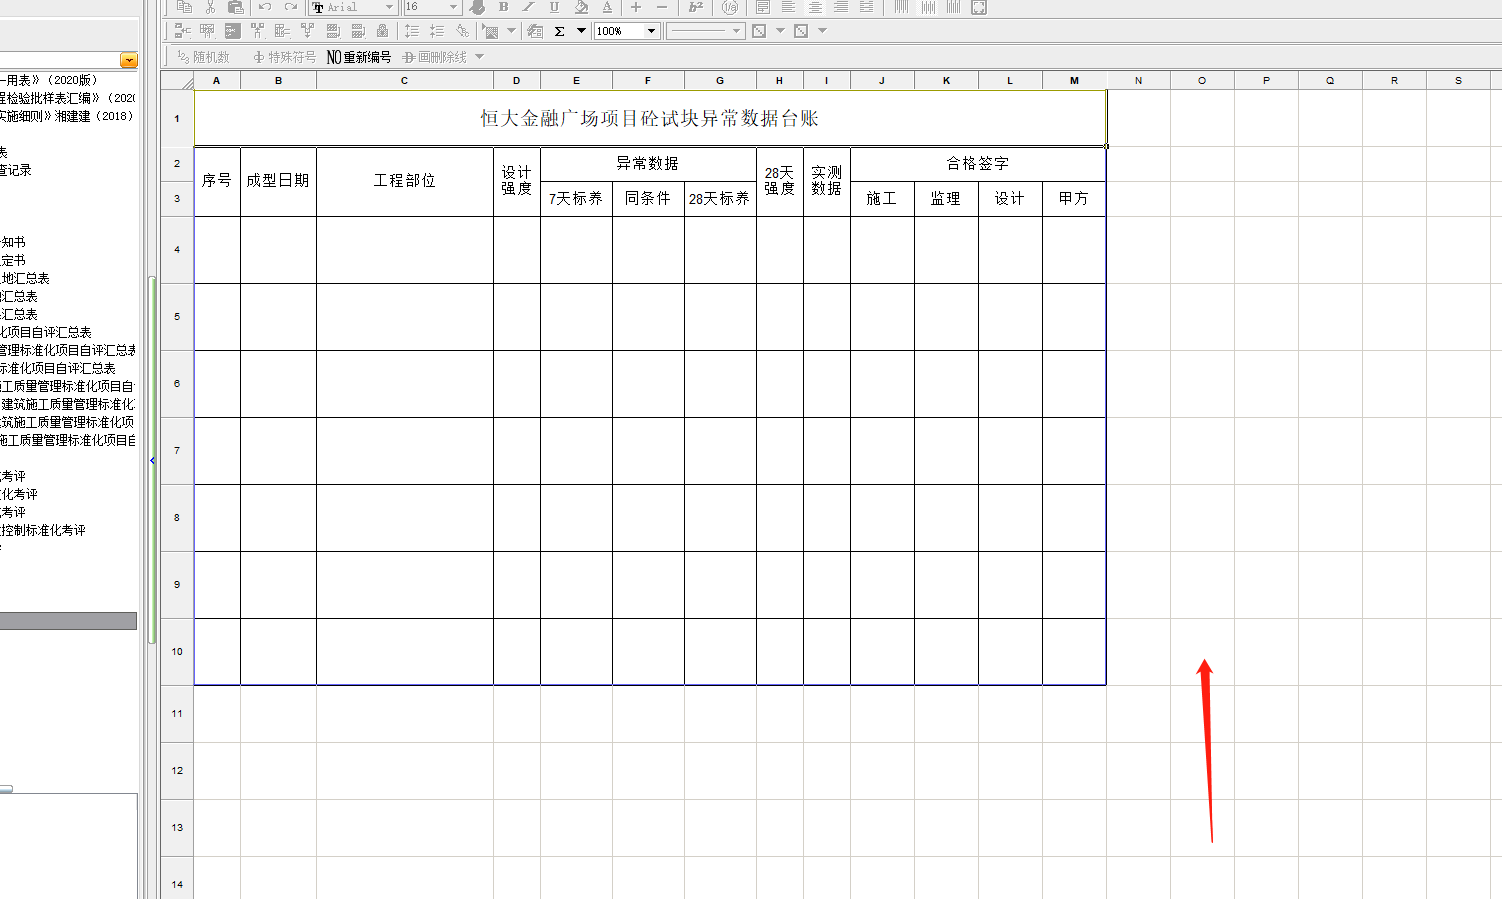The height and width of the screenshot is (899, 1502).
Task: Click the plus icon in toolbar
Action: 635,6
